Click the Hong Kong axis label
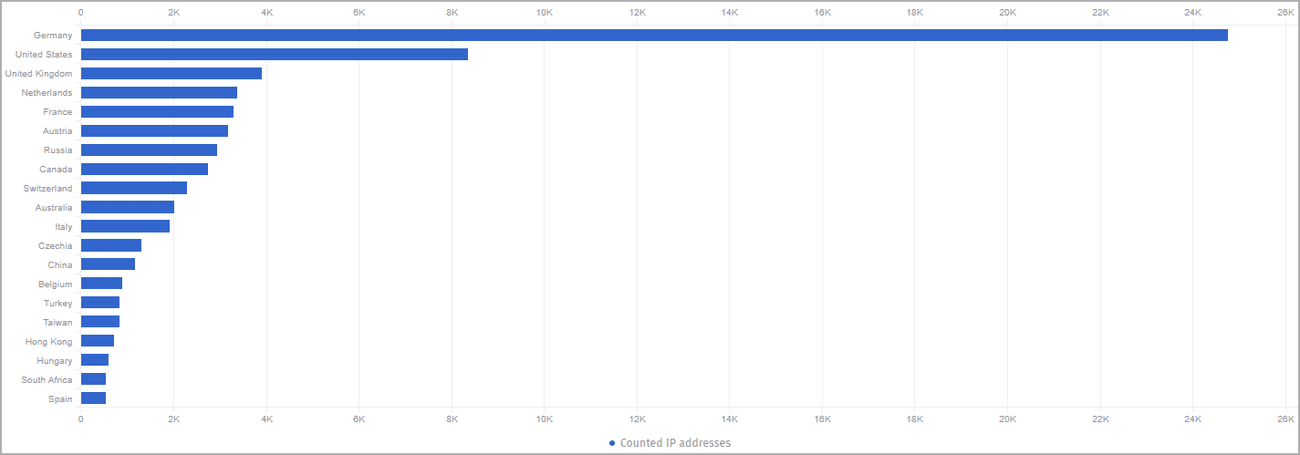Viewport: 1300px width, 455px height. [50, 341]
